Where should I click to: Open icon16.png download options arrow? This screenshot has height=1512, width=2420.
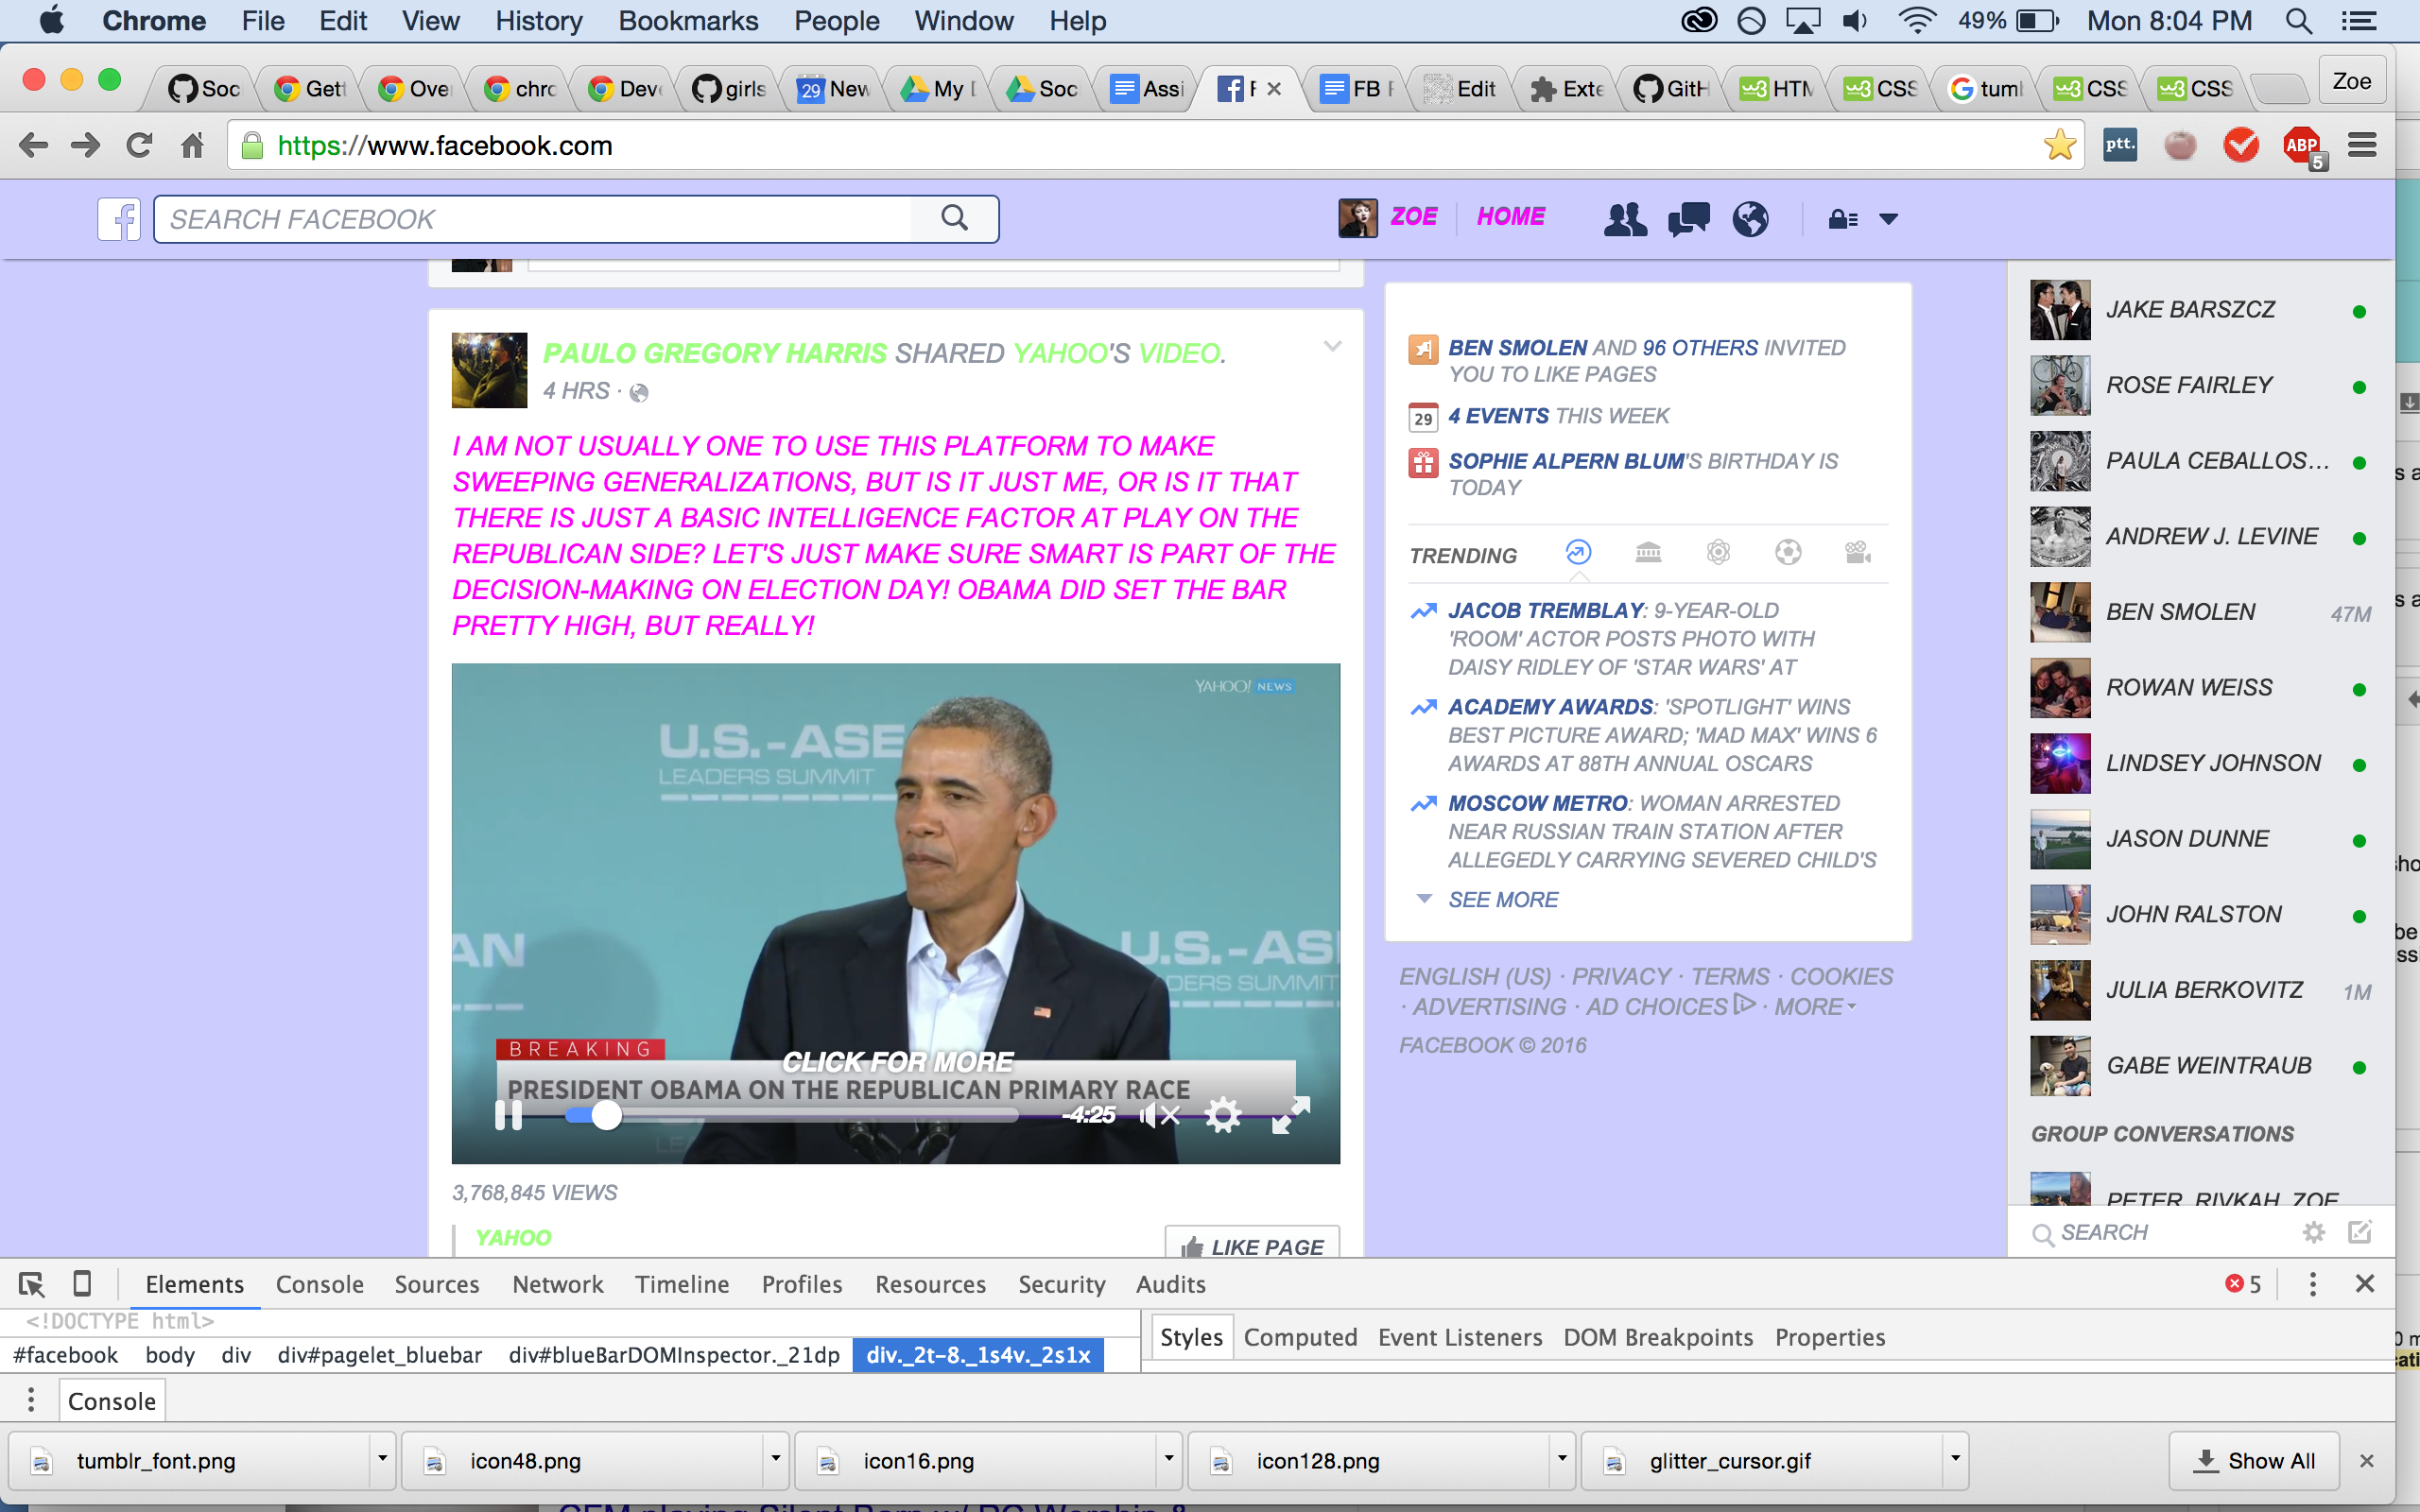pos(1168,1459)
